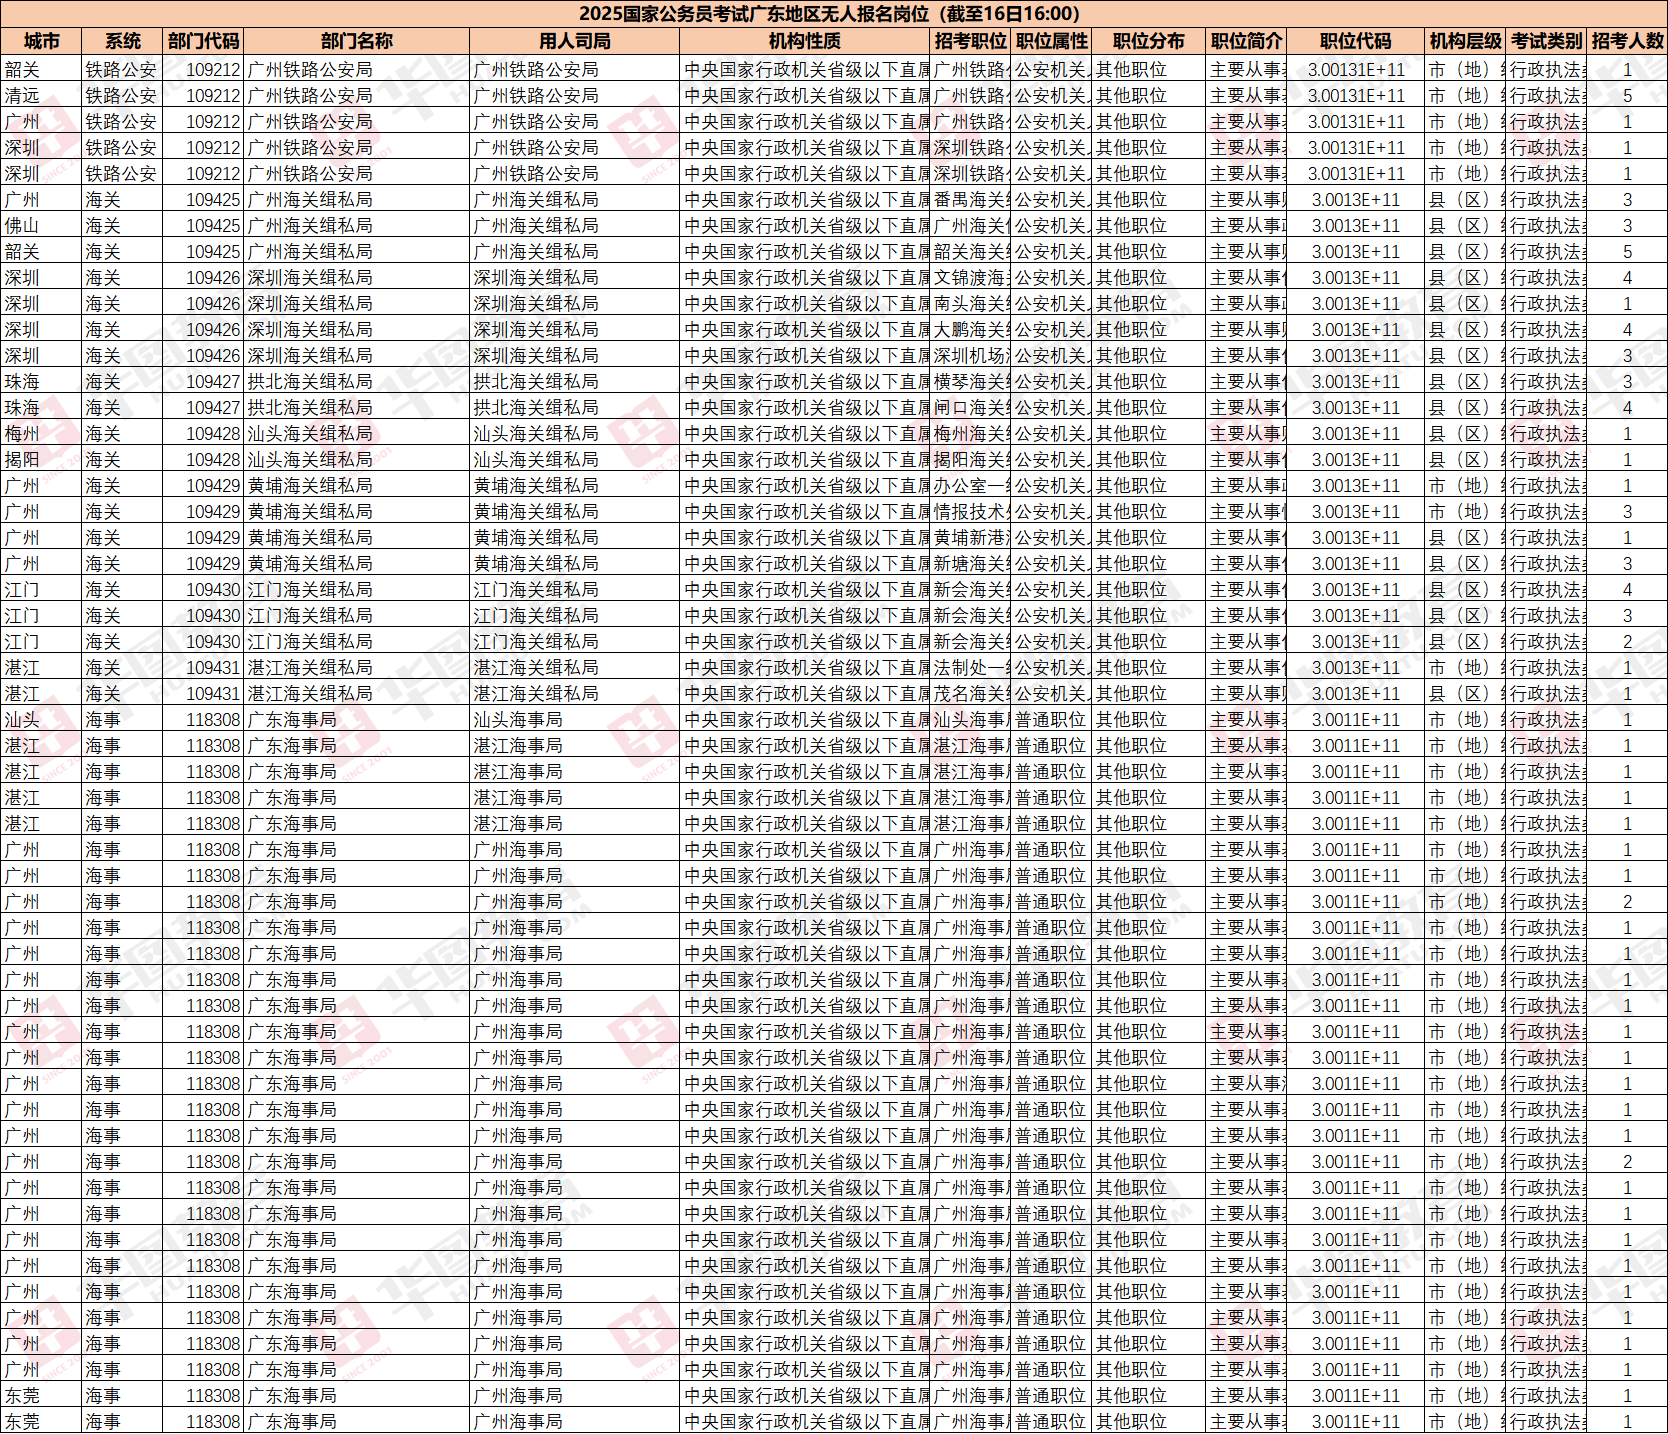Click the 梅州海关 position cell
The height and width of the screenshot is (1434, 1668).
click(971, 434)
